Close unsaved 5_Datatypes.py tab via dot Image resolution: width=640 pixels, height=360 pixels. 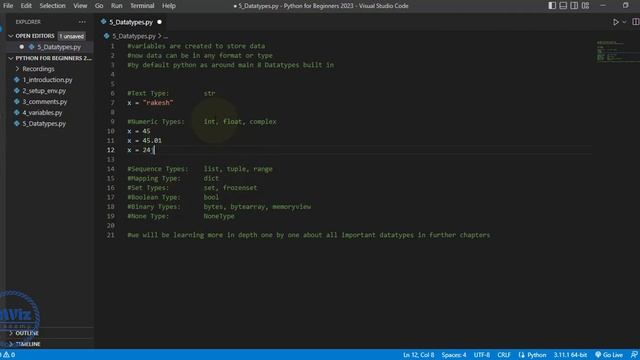coord(159,22)
